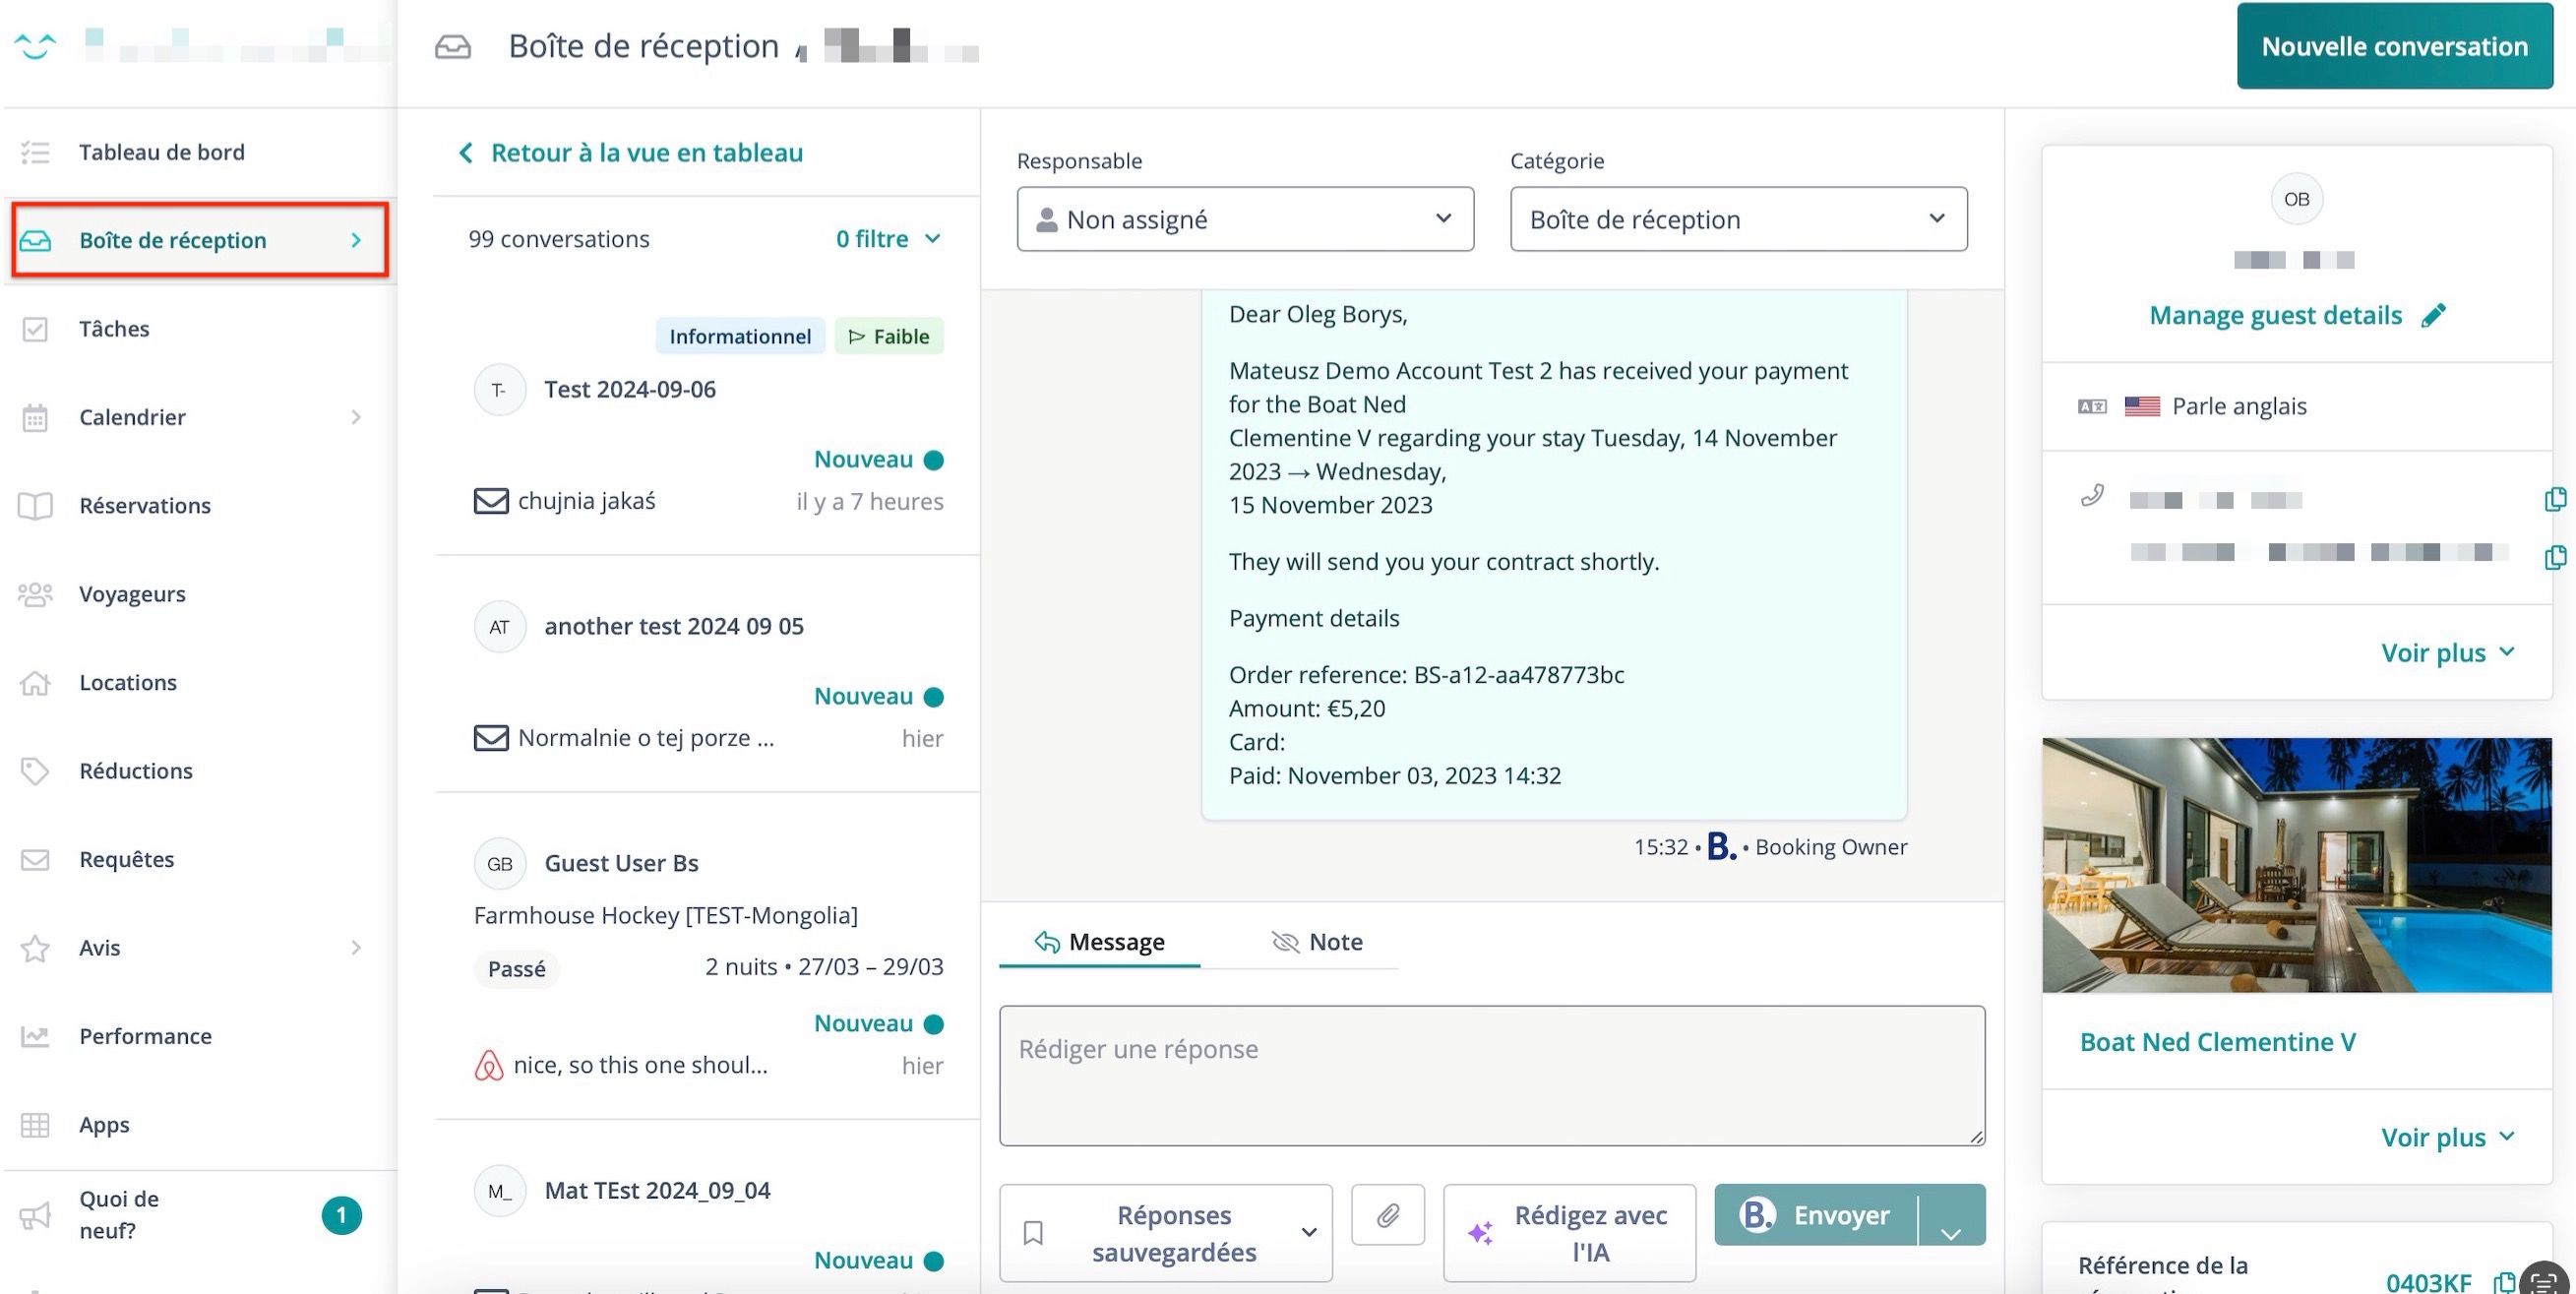Click the pencil icon to edit guest details

point(2433,316)
